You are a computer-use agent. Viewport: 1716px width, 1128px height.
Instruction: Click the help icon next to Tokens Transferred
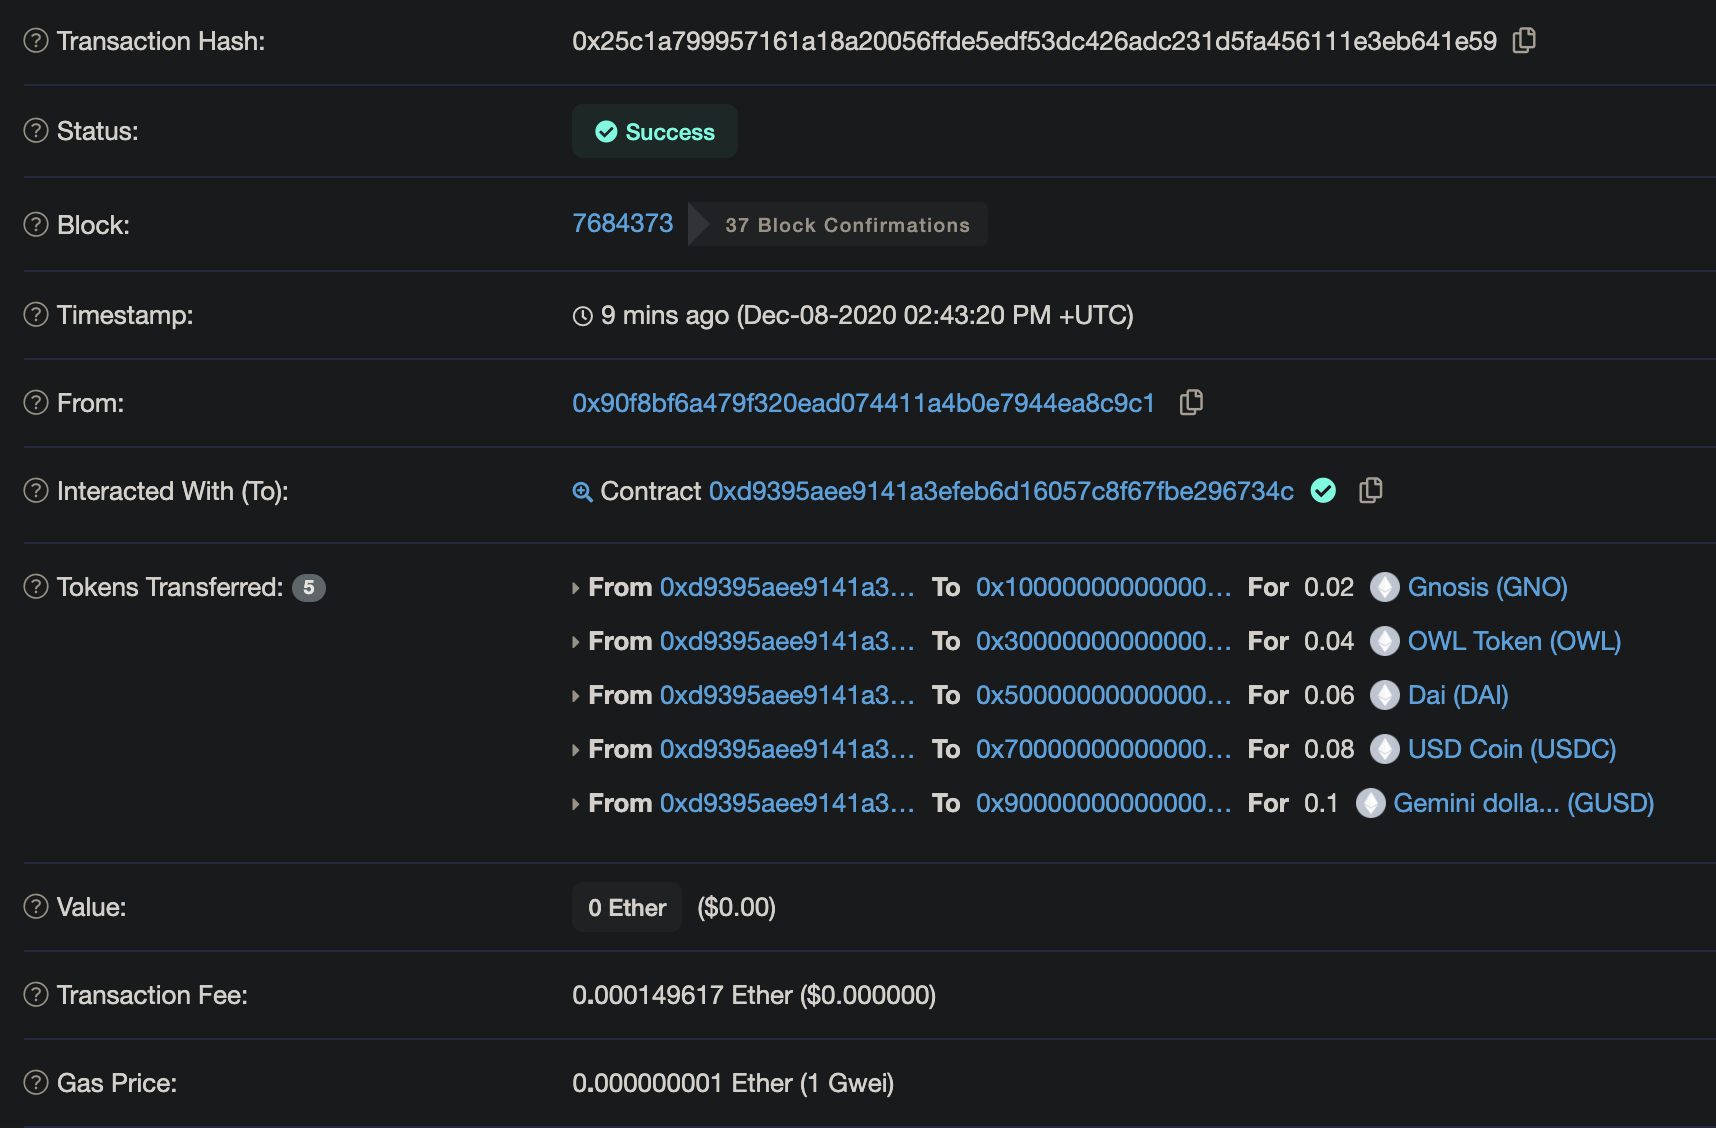click(36, 586)
